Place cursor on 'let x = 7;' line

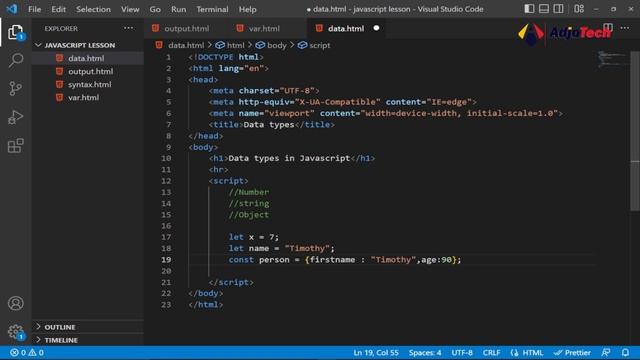click(x=253, y=237)
